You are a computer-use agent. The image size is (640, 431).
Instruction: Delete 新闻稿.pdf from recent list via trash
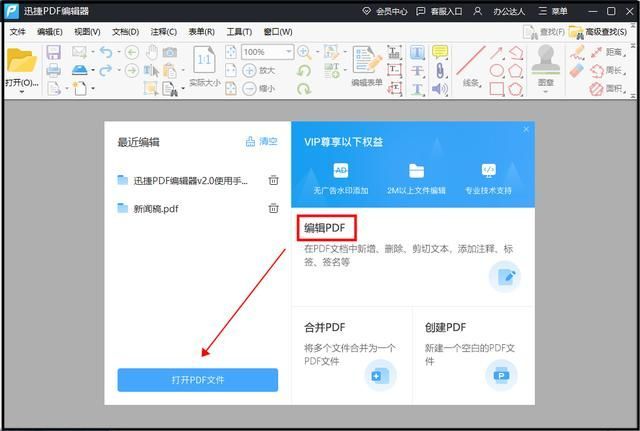tap(273, 208)
